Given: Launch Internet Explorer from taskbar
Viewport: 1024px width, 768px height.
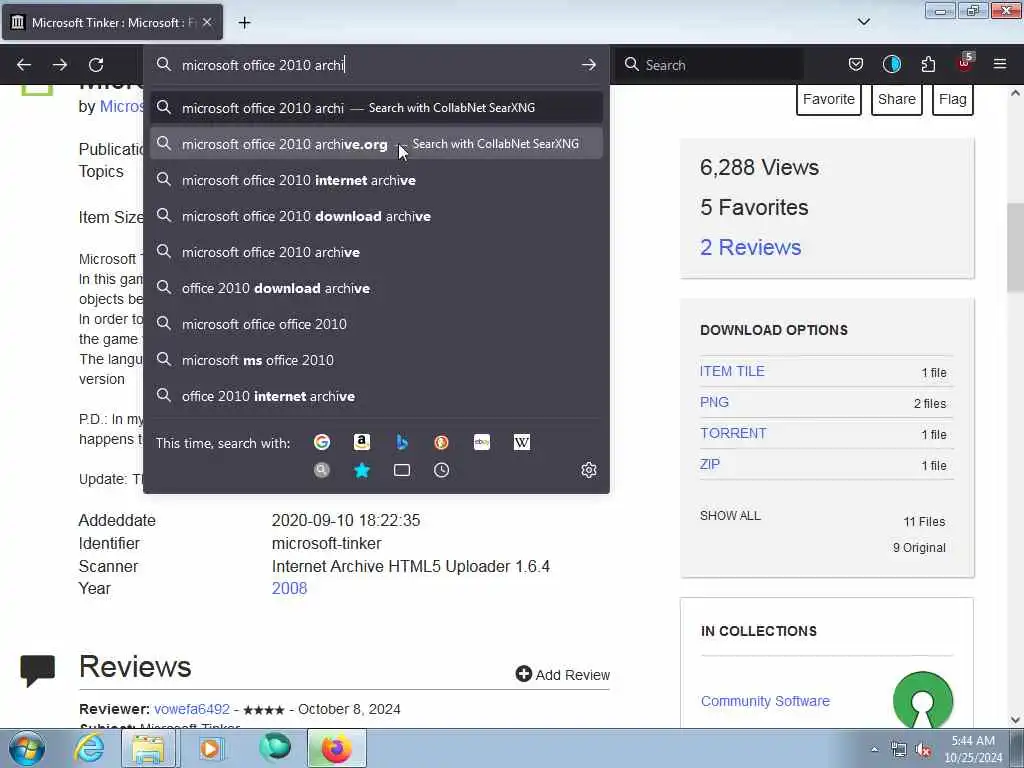Looking at the screenshot, I should pyautogui.click(x=89, y=748).
